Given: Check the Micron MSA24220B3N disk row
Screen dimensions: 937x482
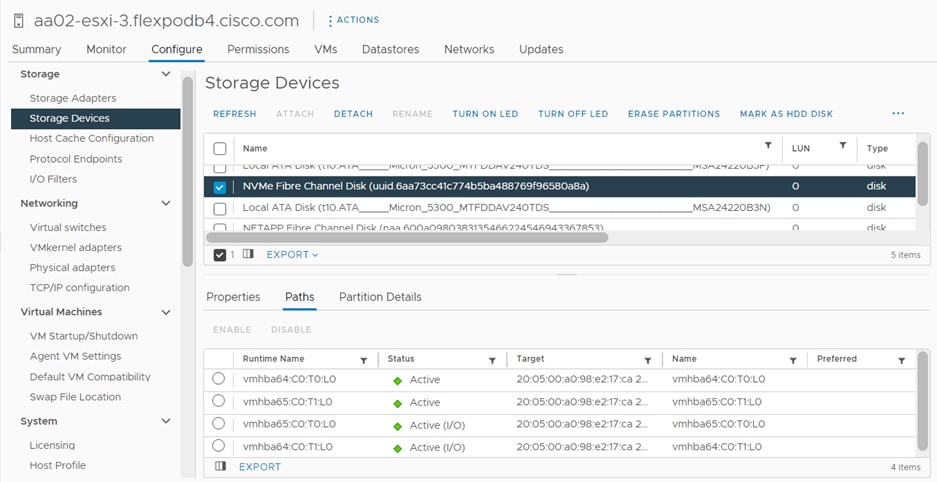Looking at the screenshot, I should (x=219, y=208).
